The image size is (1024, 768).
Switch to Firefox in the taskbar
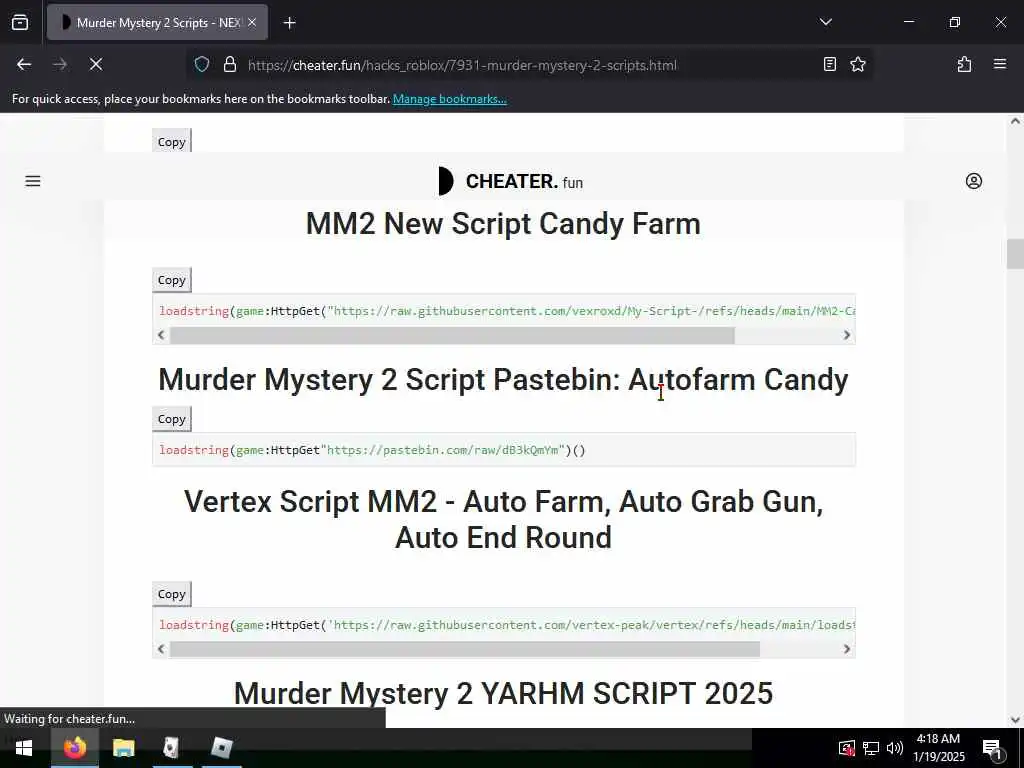(74, 748)
